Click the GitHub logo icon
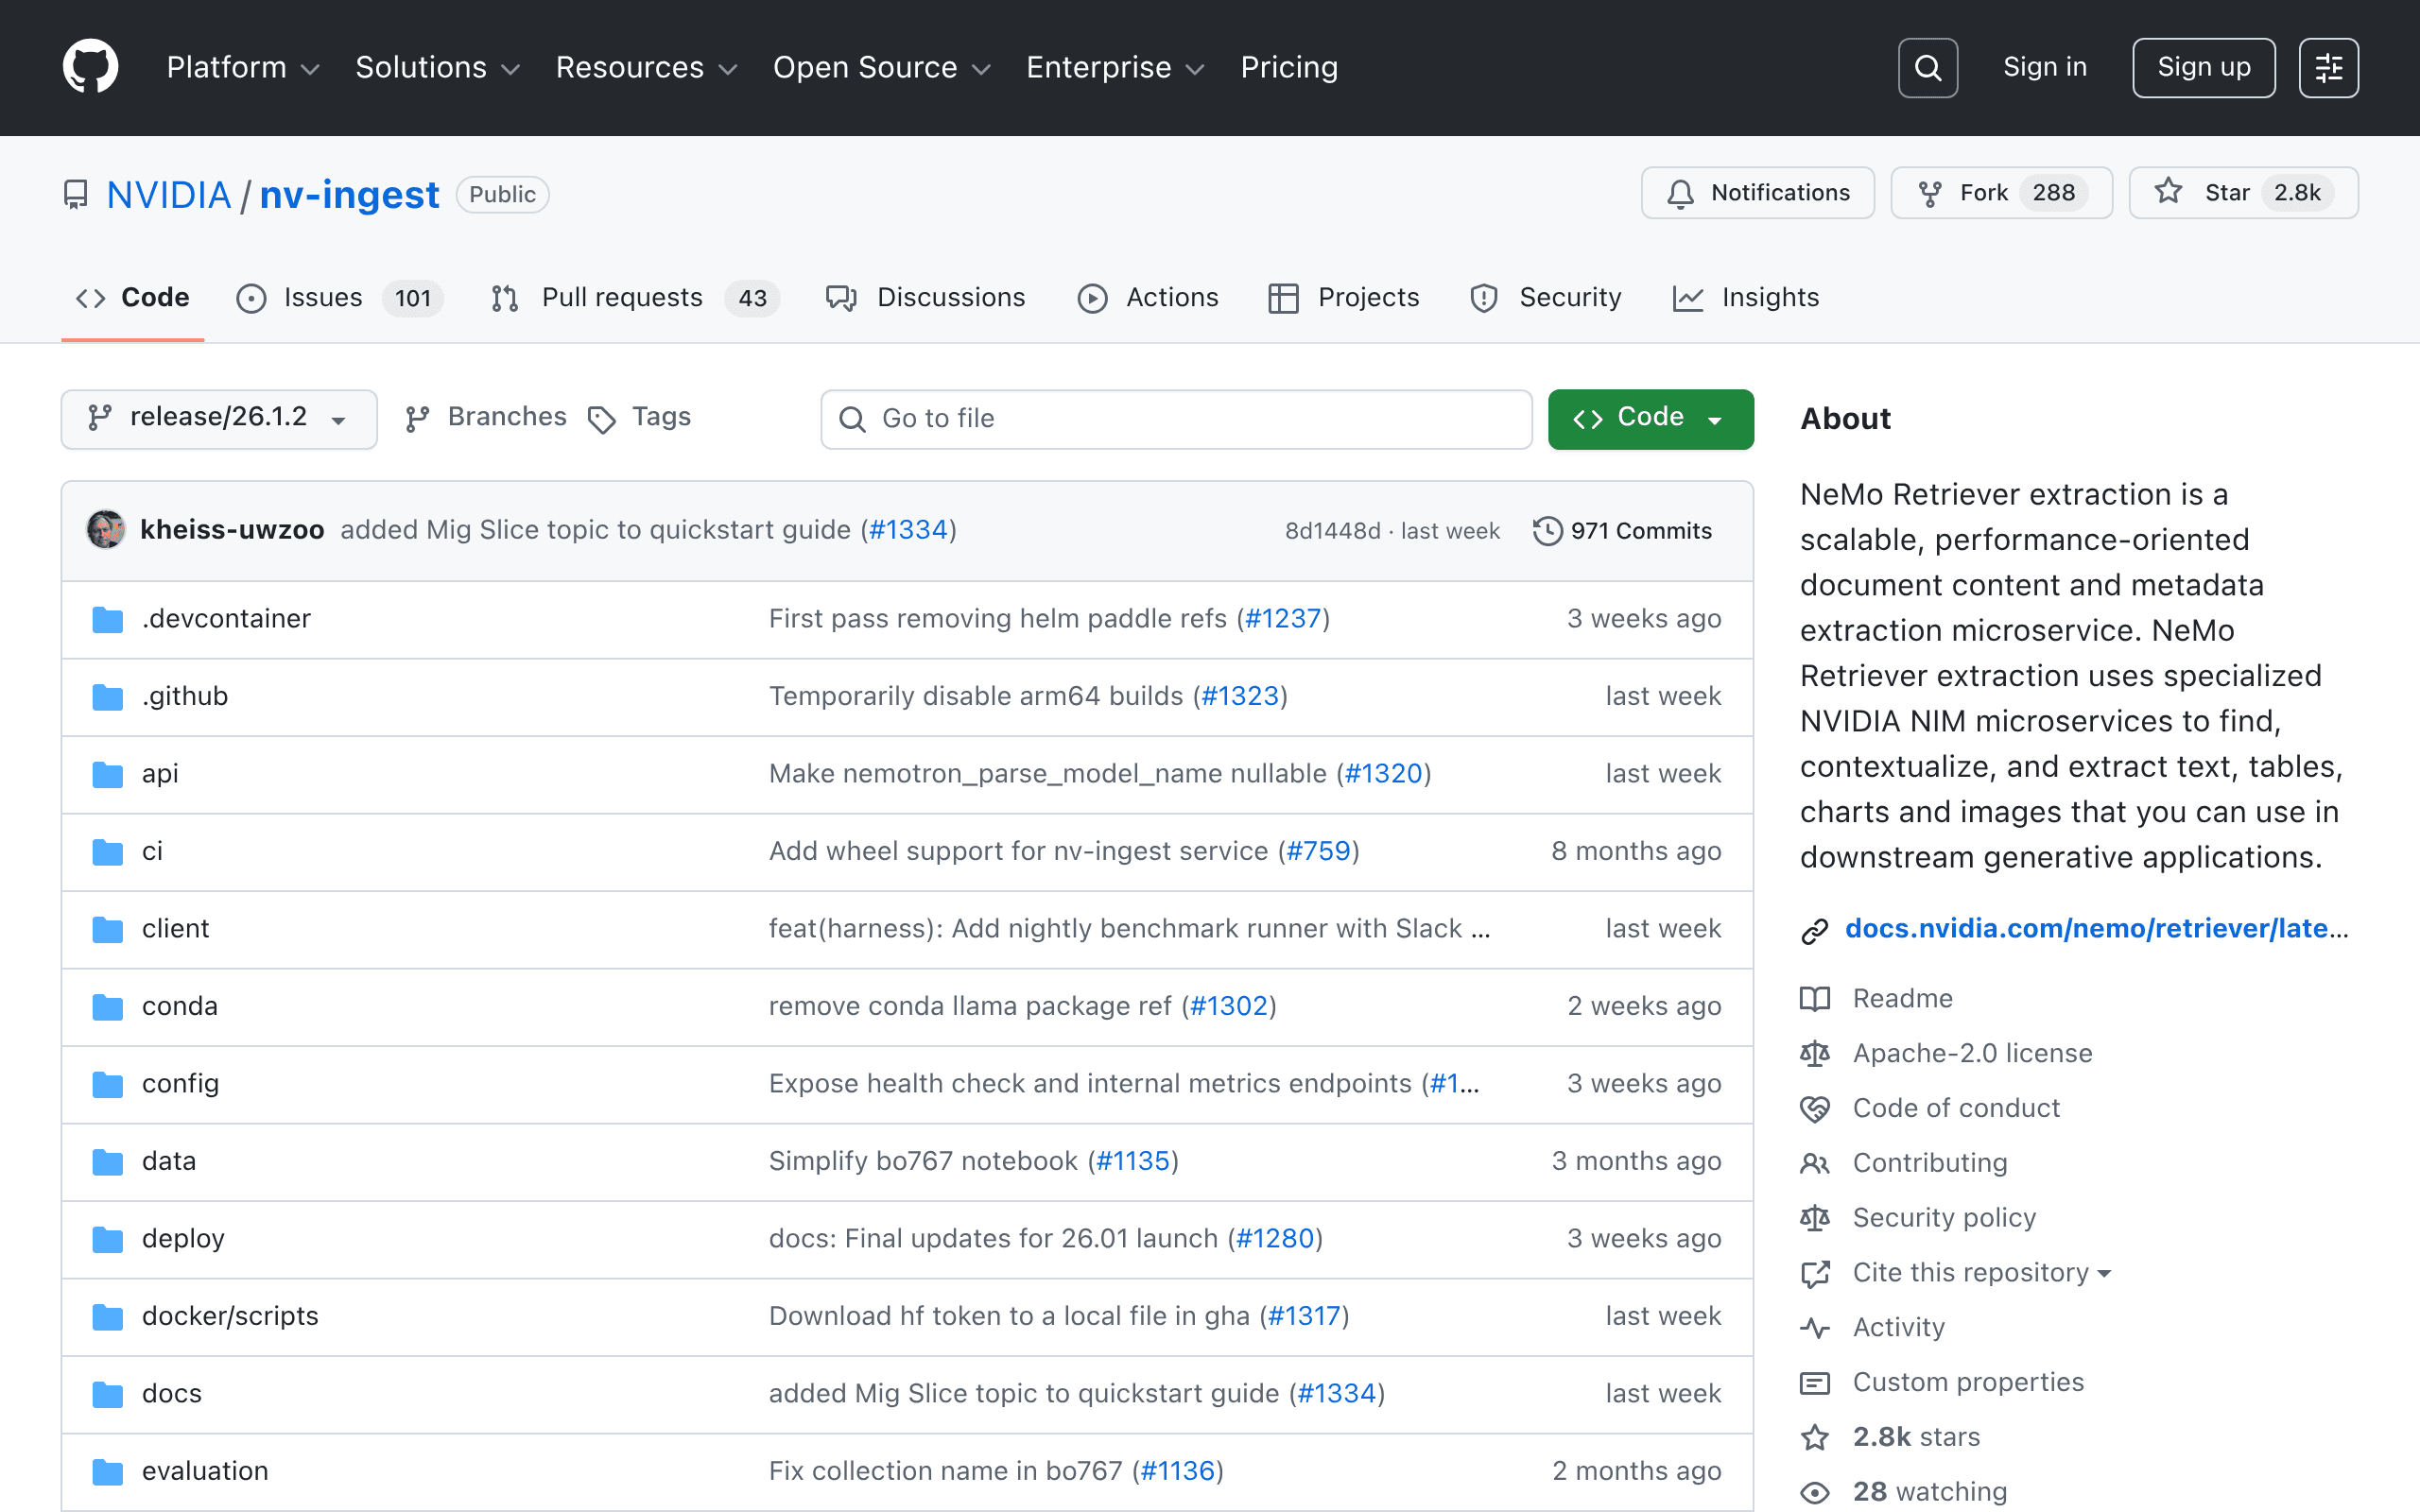The width and height of the screenshot is (2420, 1512). pos(90,67)
